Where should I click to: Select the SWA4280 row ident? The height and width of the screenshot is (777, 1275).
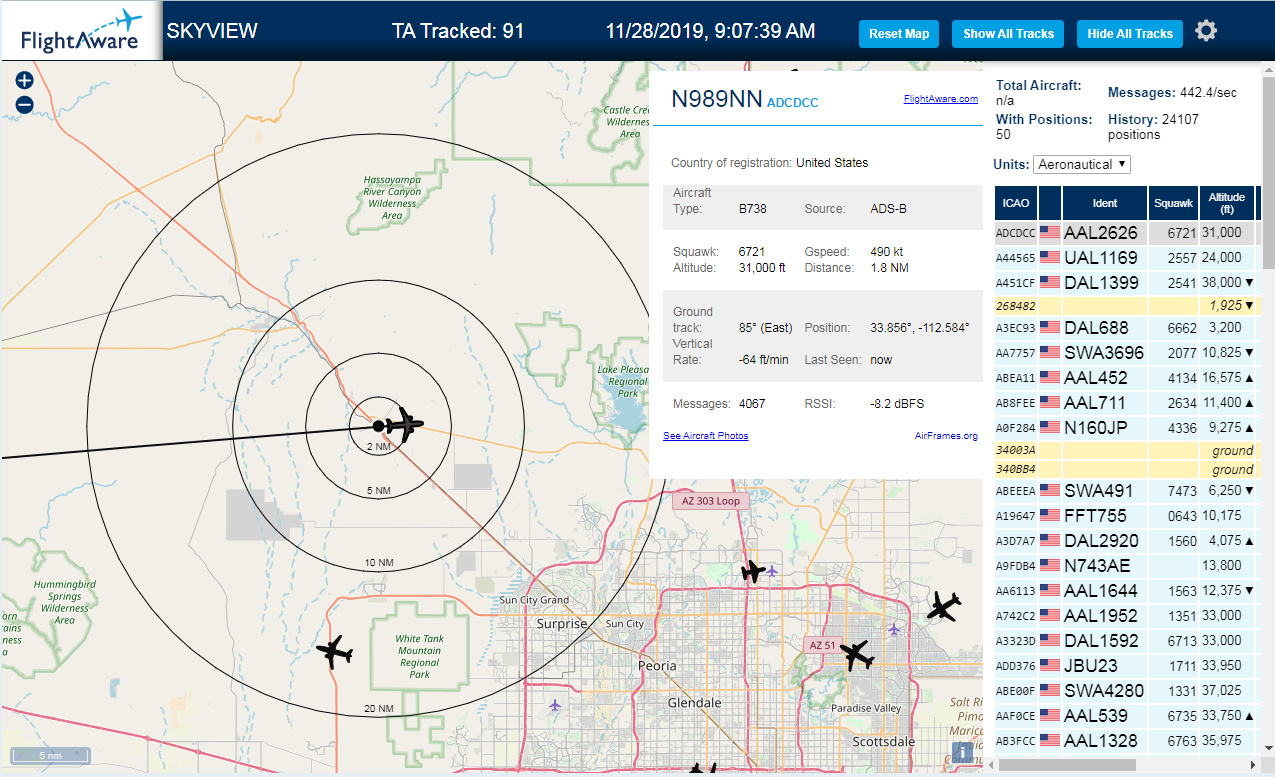(x=1104, y=691)
